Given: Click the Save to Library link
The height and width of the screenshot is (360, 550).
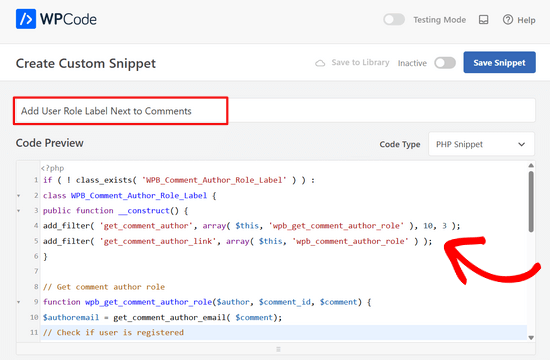Looking at the screenshot, I should (360, 62).
